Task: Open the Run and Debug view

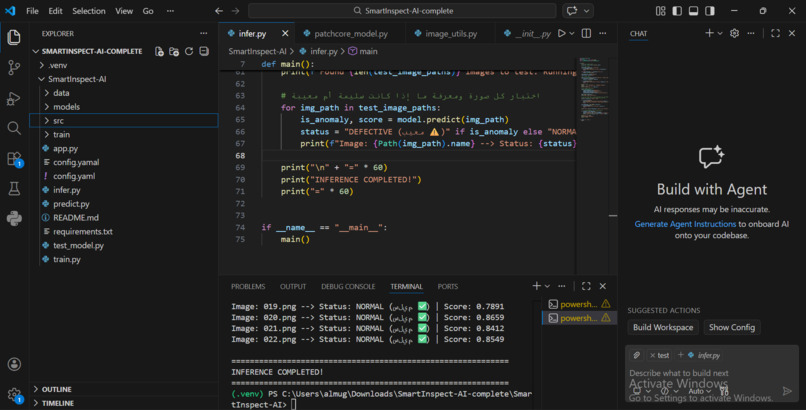Action: [x=14, y=98]
